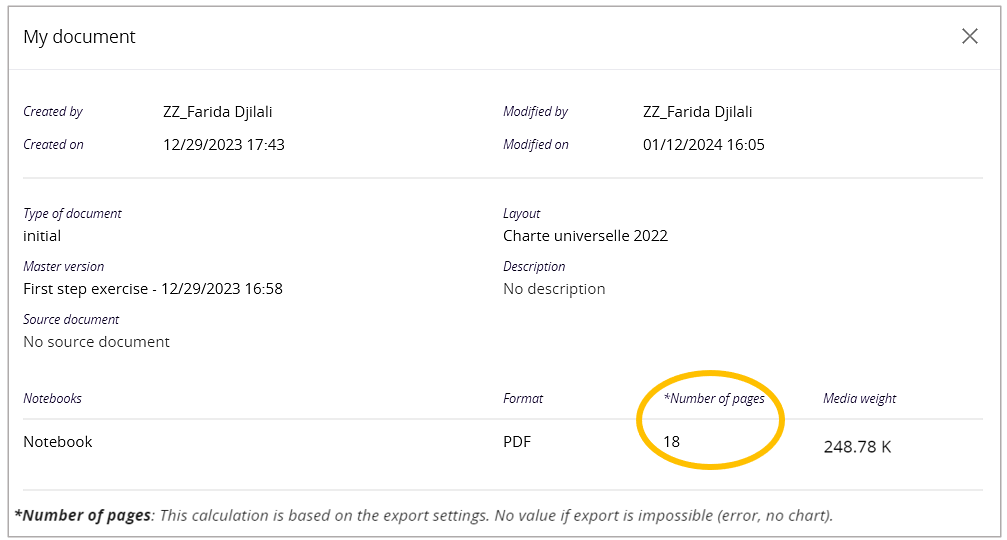This screenshot has width=1007, height=540.
Task: Click the page count value 18
Action: [x=672, y=442]
